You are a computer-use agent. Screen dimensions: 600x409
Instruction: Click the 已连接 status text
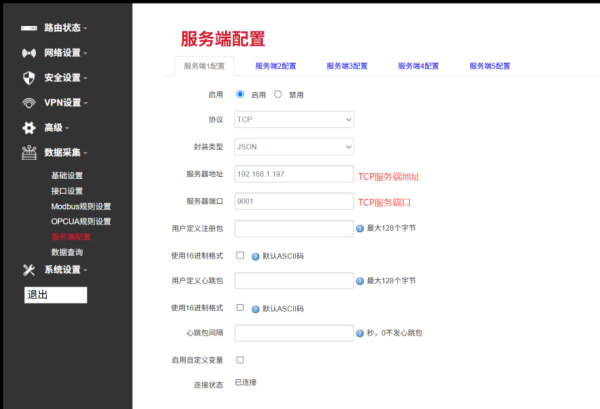coord(246,382)
